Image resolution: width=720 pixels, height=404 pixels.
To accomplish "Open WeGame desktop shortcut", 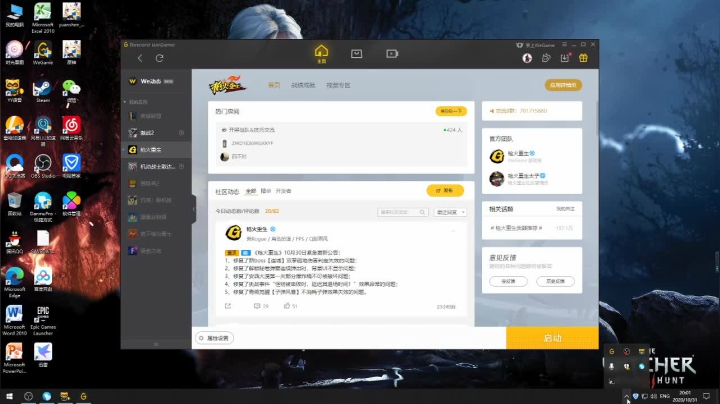I will click(x=43, y=53).
